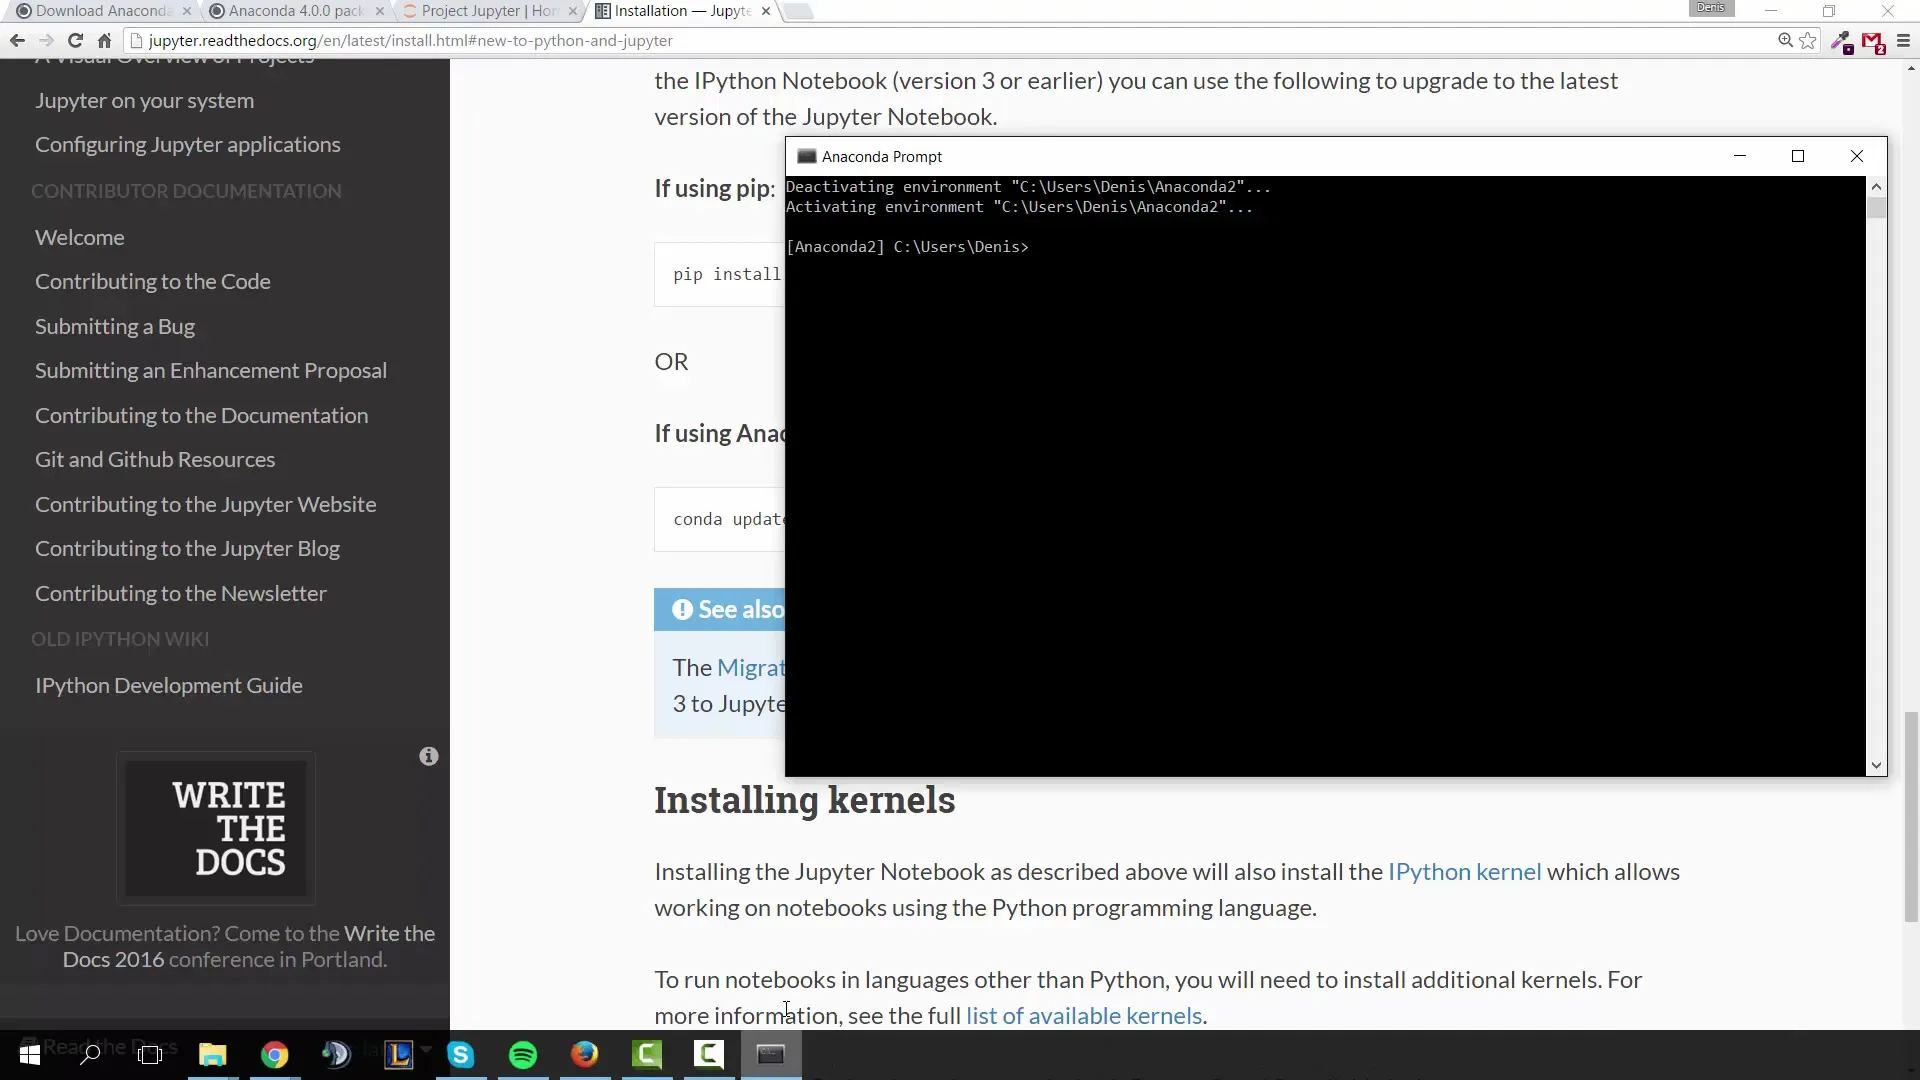Close the Download Anaconda tab
Image resolution: width=1920 pixels, height=1080 pixels.
point(187,11)
